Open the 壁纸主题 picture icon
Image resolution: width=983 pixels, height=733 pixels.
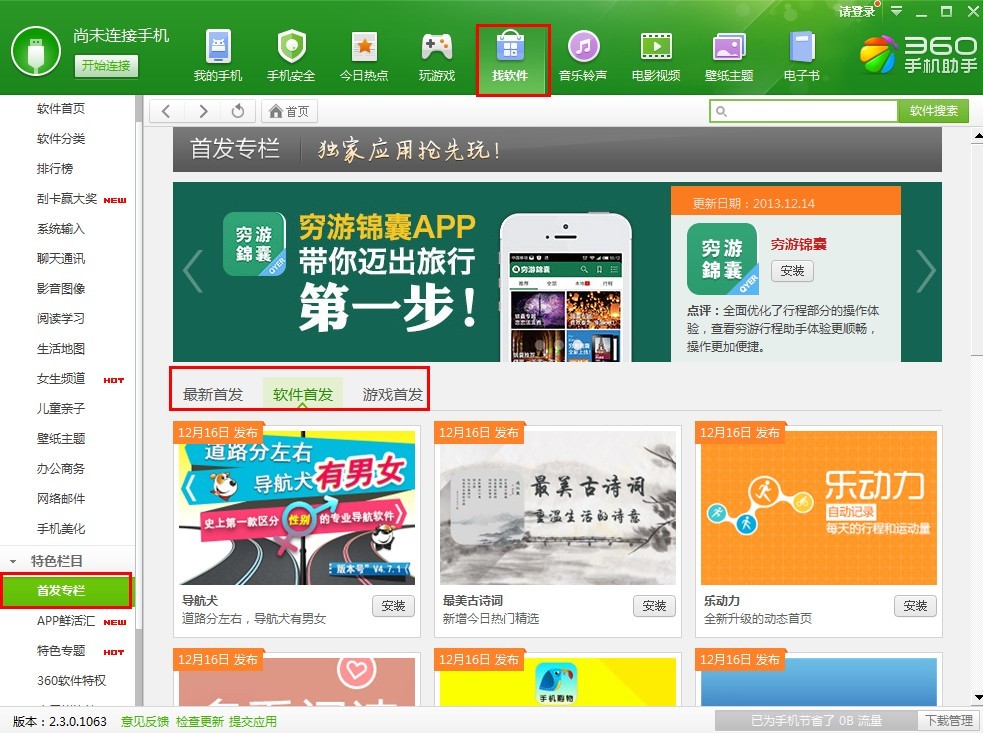tap(729, 47)
